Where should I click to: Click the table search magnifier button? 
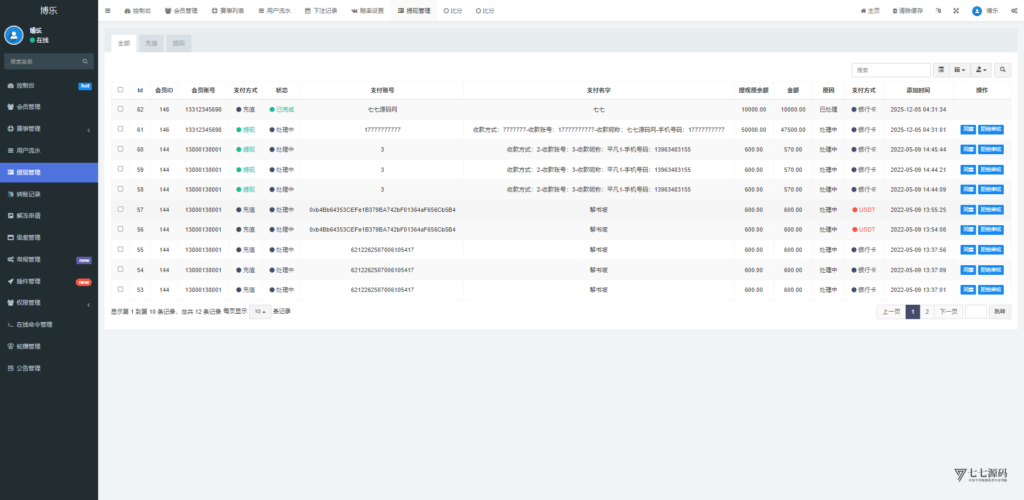click(x=1002, y=70)
